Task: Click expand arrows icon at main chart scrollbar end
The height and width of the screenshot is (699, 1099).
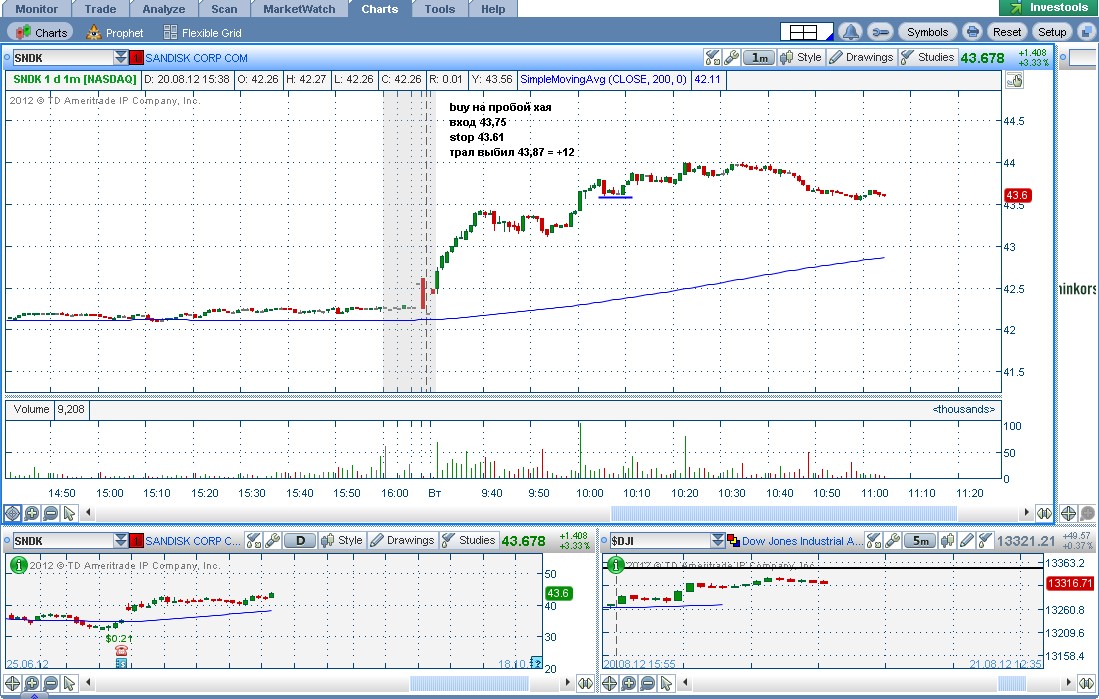Action: tap(1044, 513)
